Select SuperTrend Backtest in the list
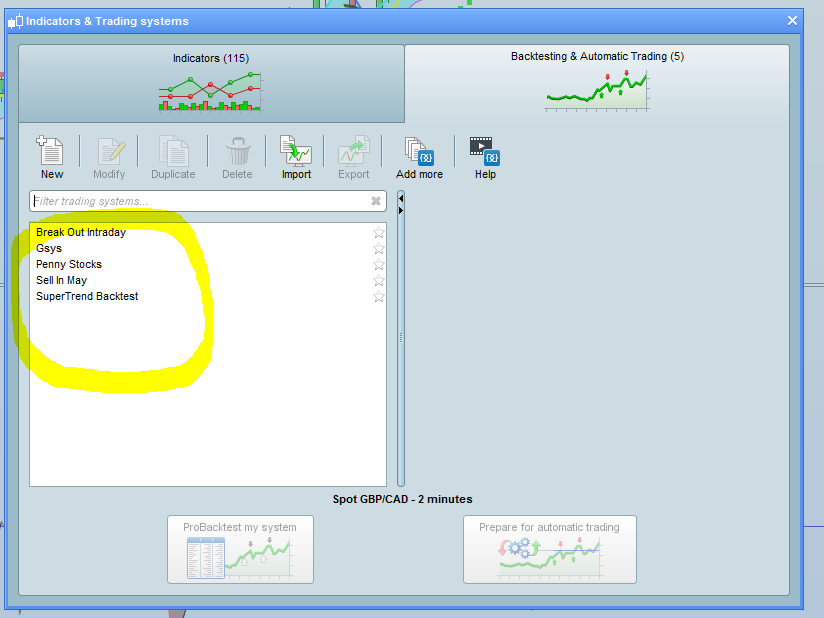The height and width of the screenshot is (618, 824). pyautogui.click(x=208, y=296)
